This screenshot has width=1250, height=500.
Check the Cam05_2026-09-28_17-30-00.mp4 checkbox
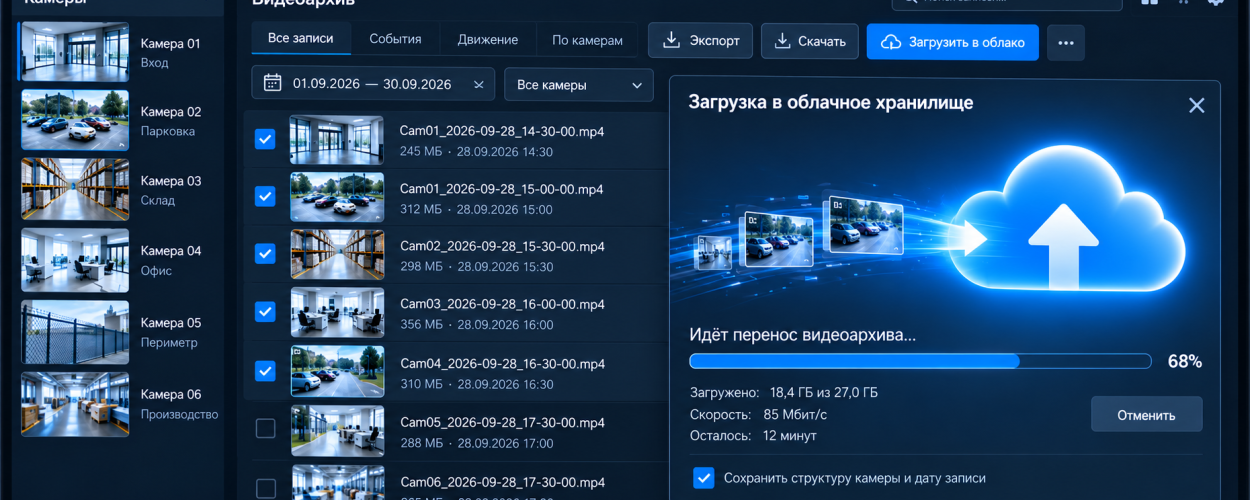tap(265, 429)
